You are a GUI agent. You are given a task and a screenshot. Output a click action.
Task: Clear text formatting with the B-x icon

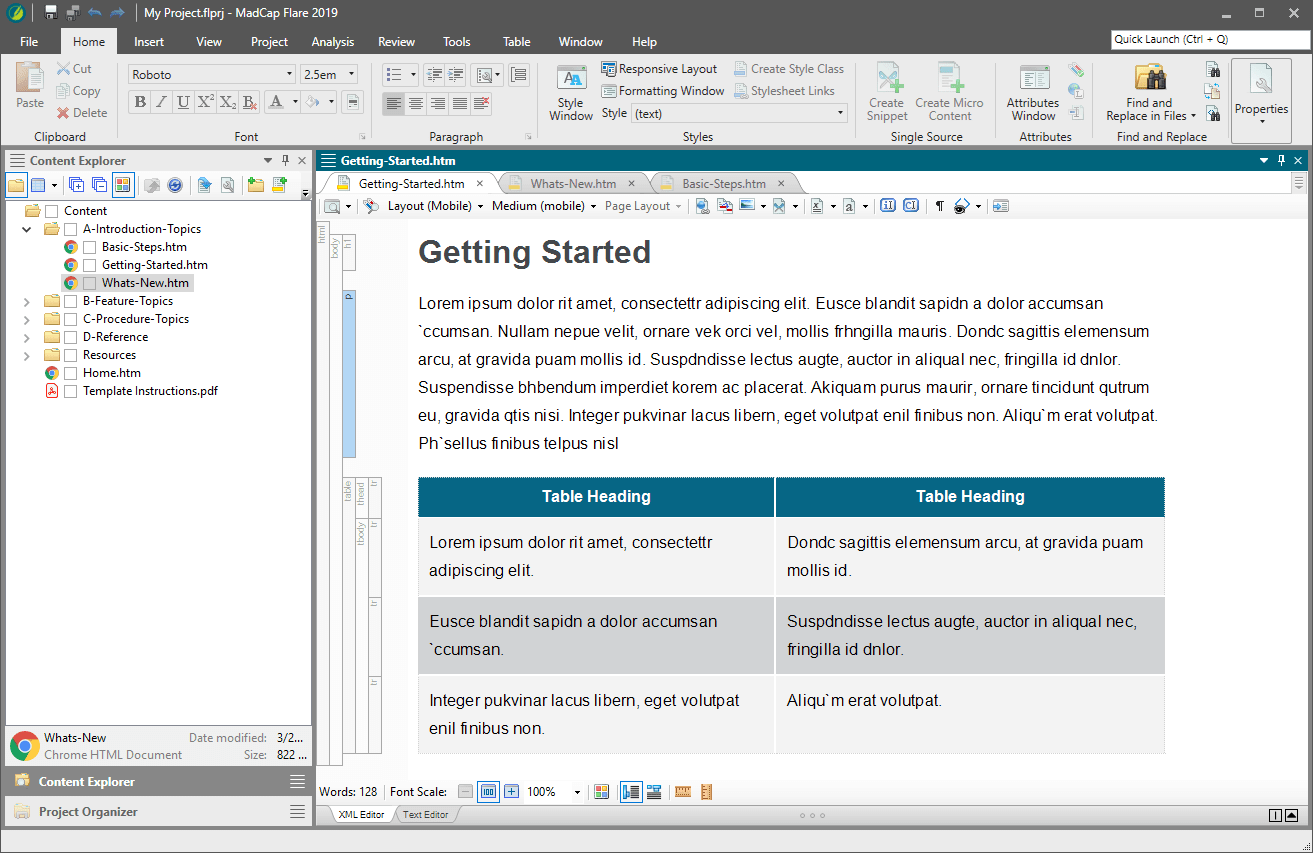(250, 102)
